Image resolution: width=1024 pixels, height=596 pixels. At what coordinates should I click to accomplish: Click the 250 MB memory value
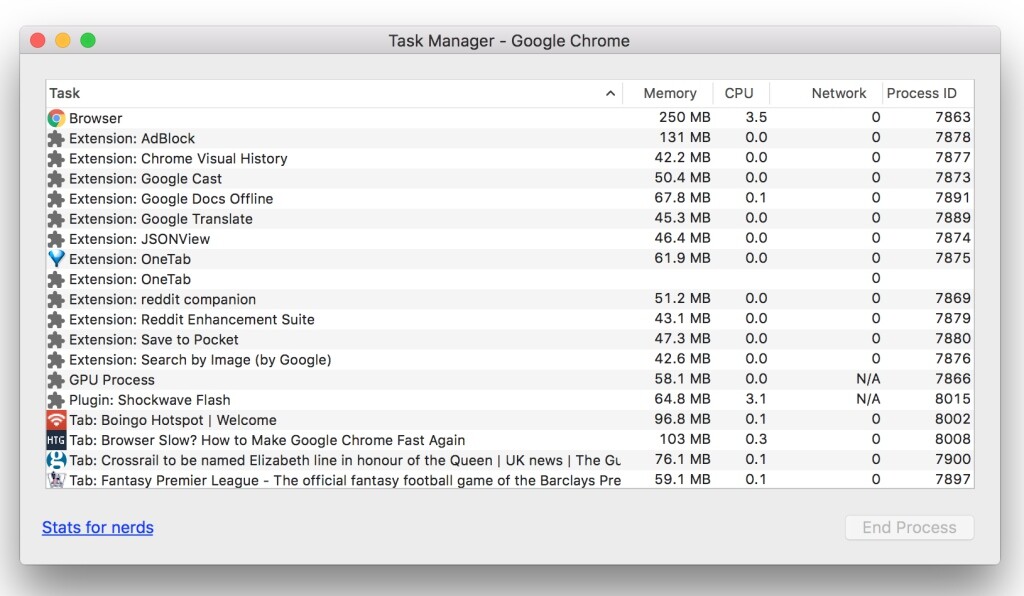[684, 117]
